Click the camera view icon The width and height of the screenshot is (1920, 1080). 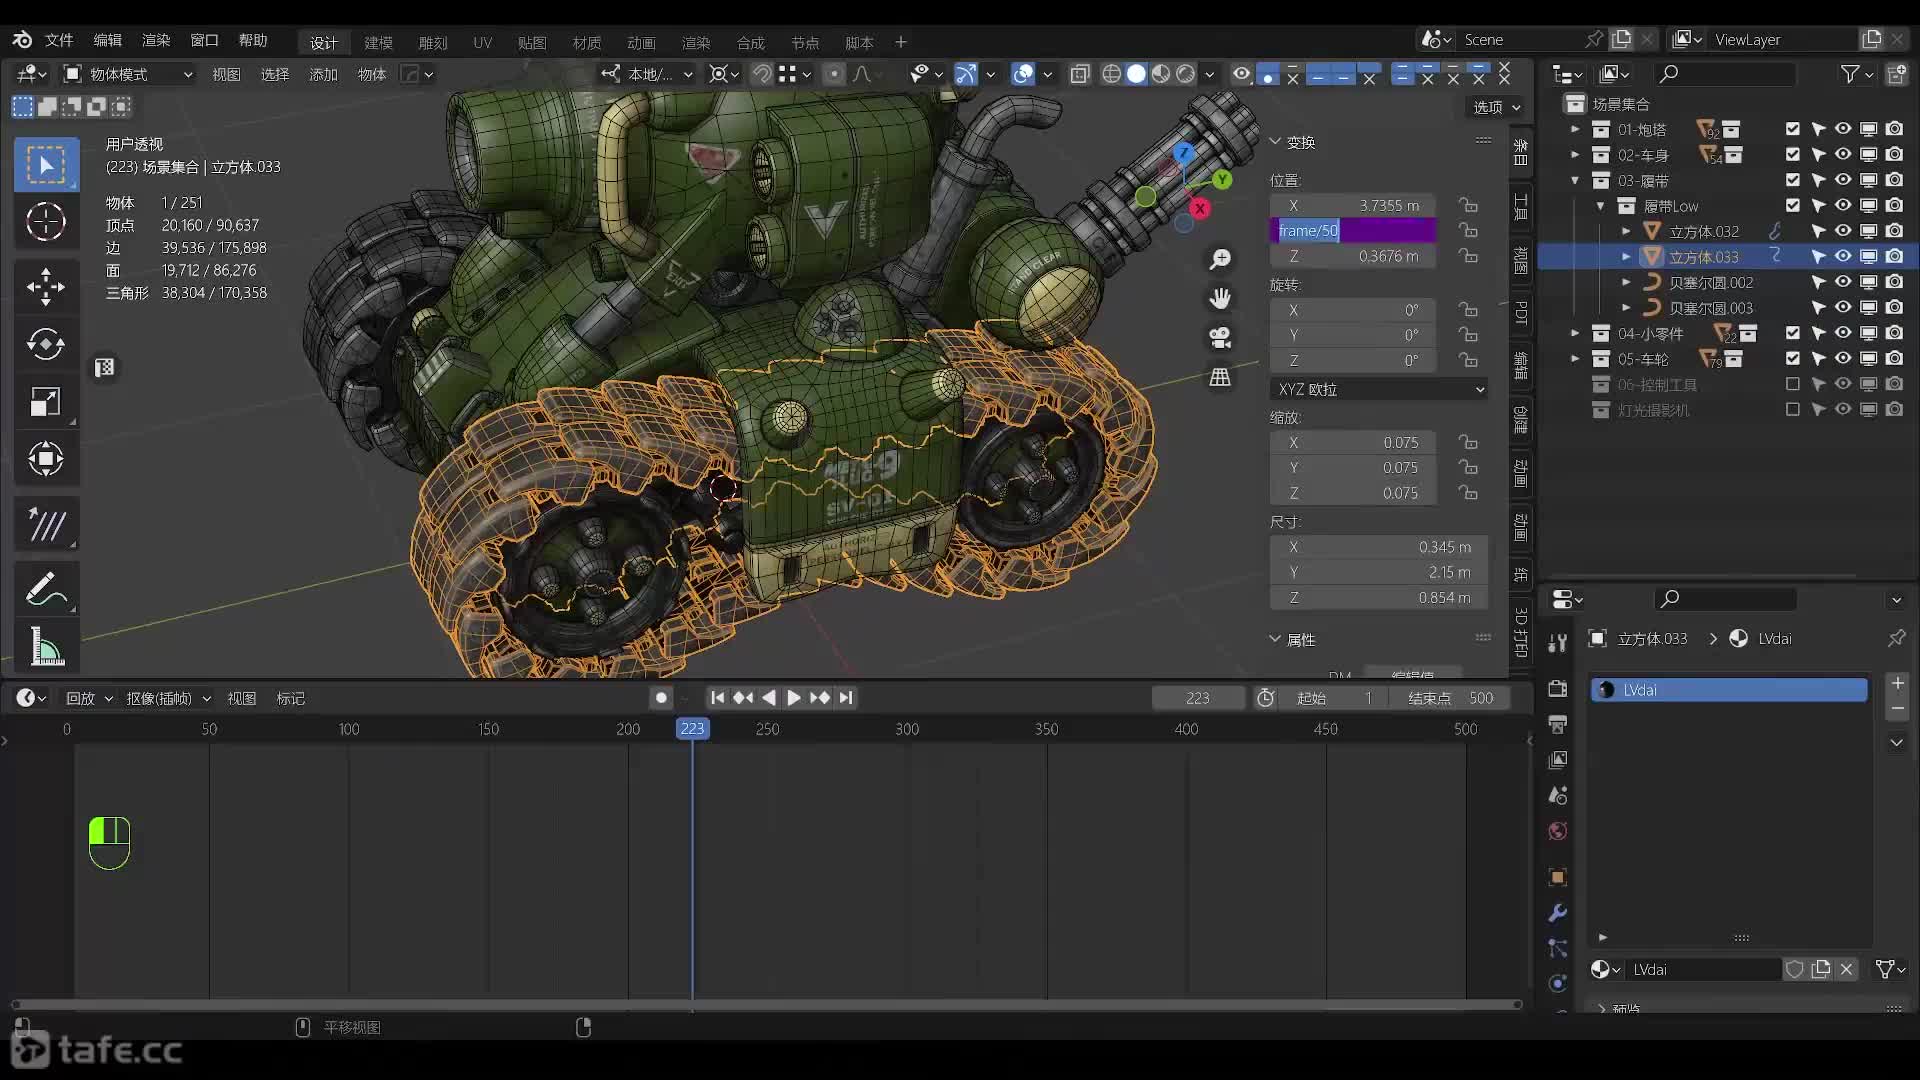(x=1220, y=338)
